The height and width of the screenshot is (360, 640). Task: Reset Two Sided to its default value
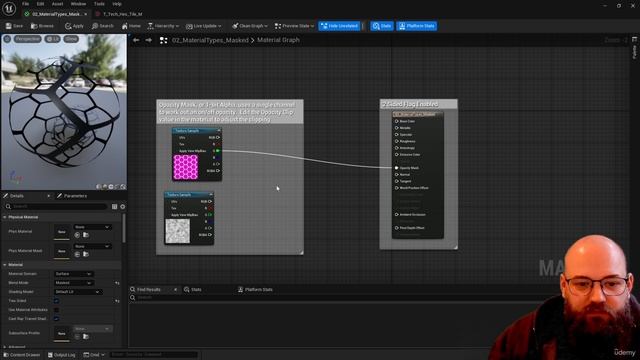point(117,301)
